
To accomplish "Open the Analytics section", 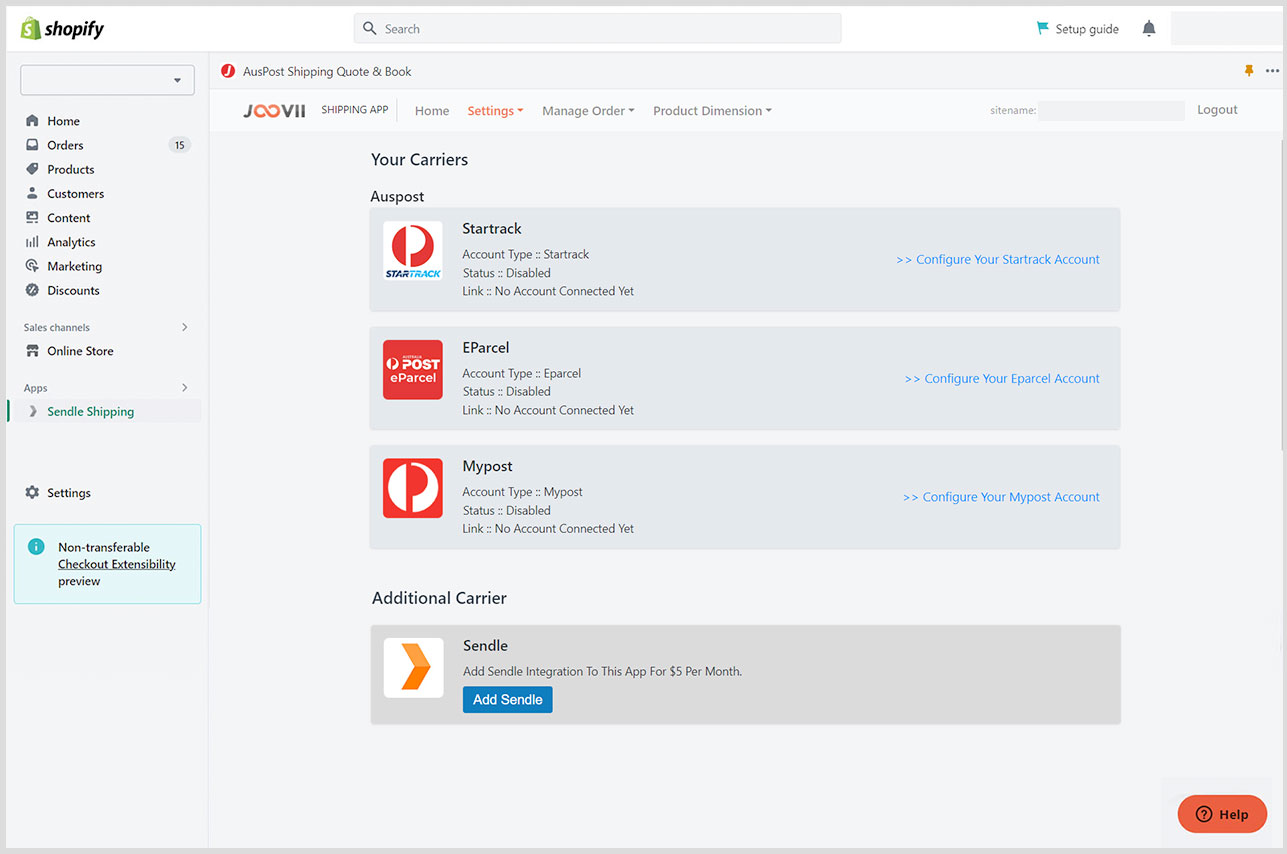I will point(72,241).
